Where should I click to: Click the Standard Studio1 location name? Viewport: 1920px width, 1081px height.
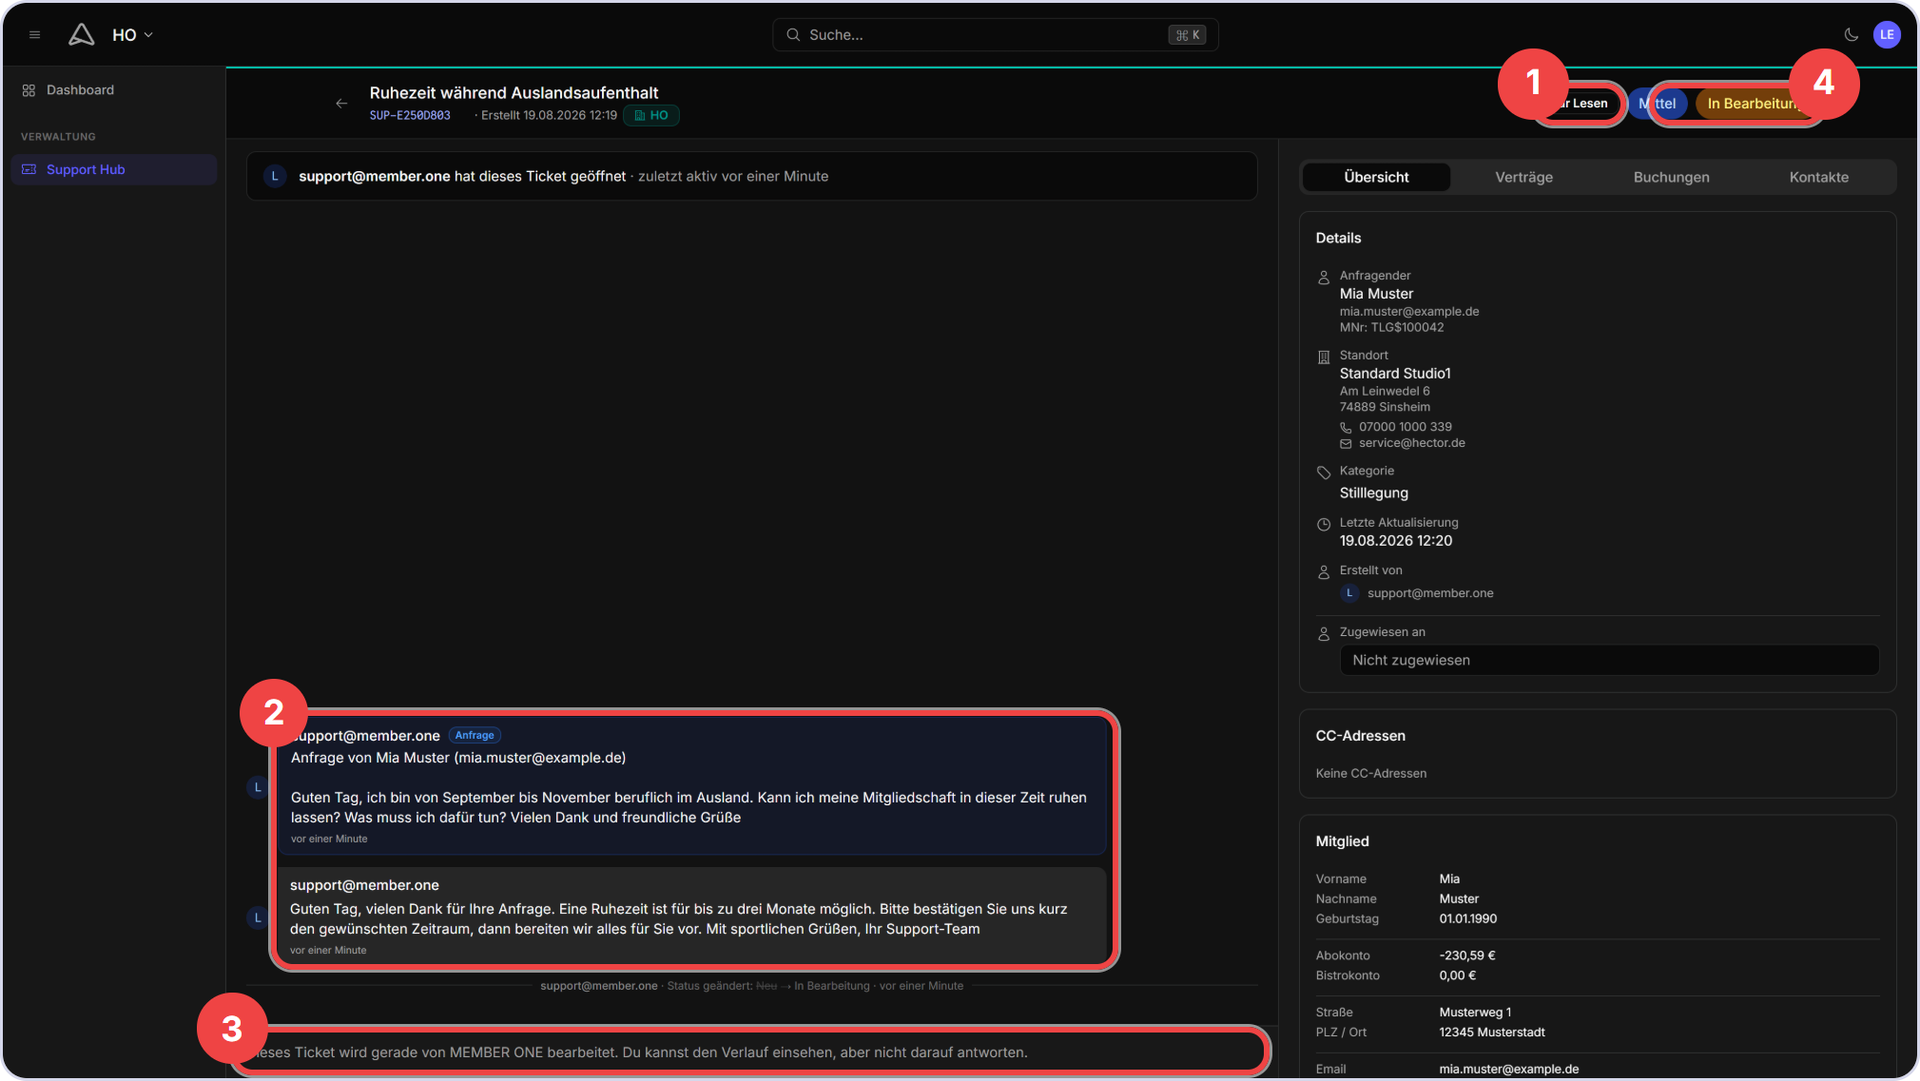pyautogui.click(x=1395, y=374)
